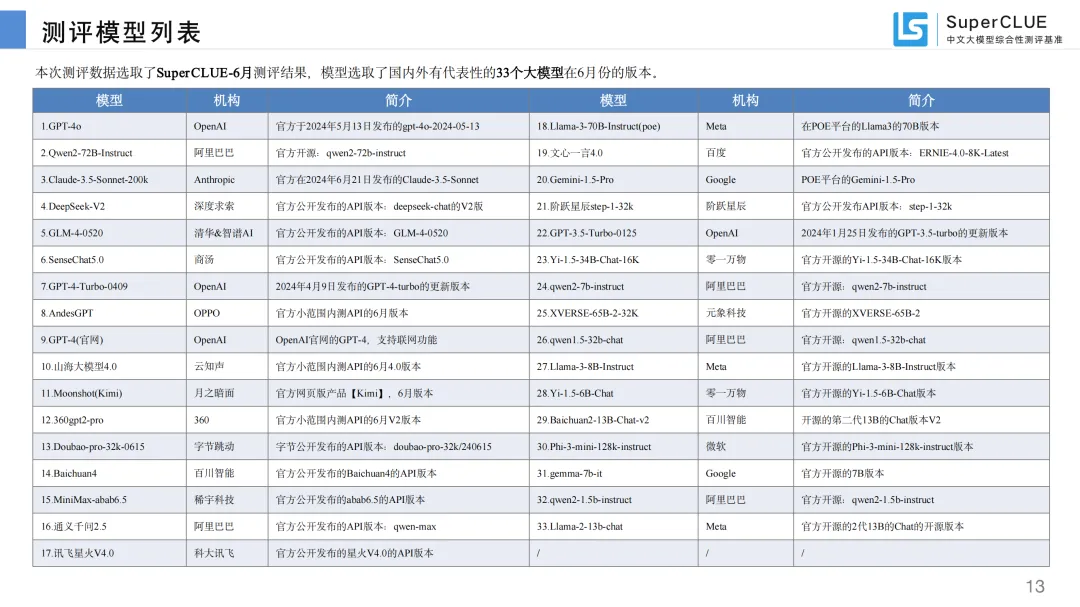Click the 28.Yi-1.5-6B-Chat cell
This screenshot has height=607, width=1080.
point(614,393)
